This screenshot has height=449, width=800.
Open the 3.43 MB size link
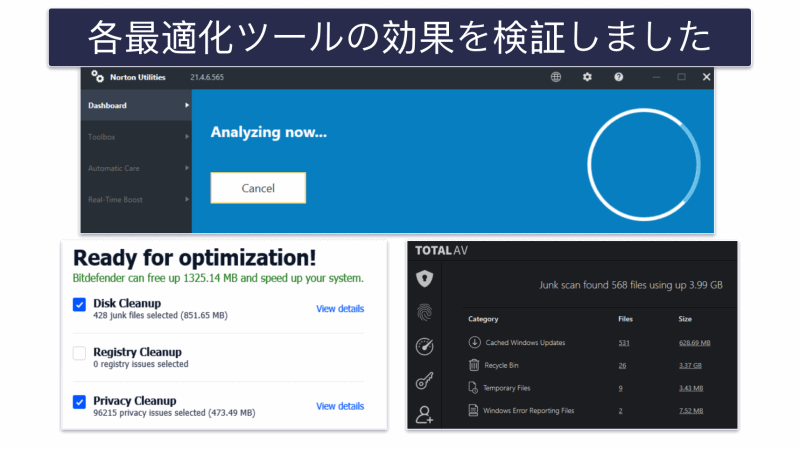[x=691, y=388]
